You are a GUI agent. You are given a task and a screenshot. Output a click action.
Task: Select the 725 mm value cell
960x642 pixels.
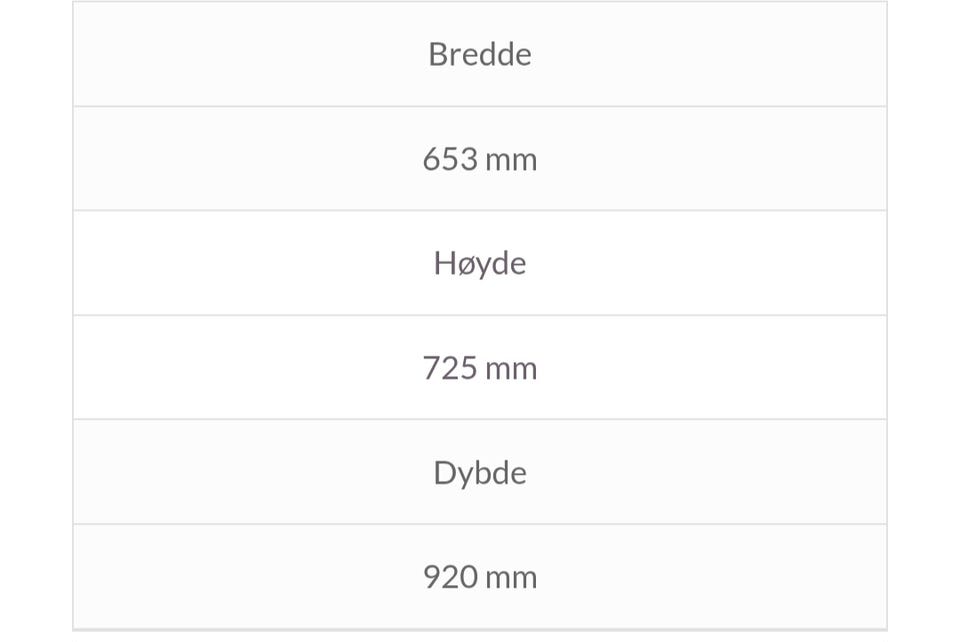click(x=479, y=368)
